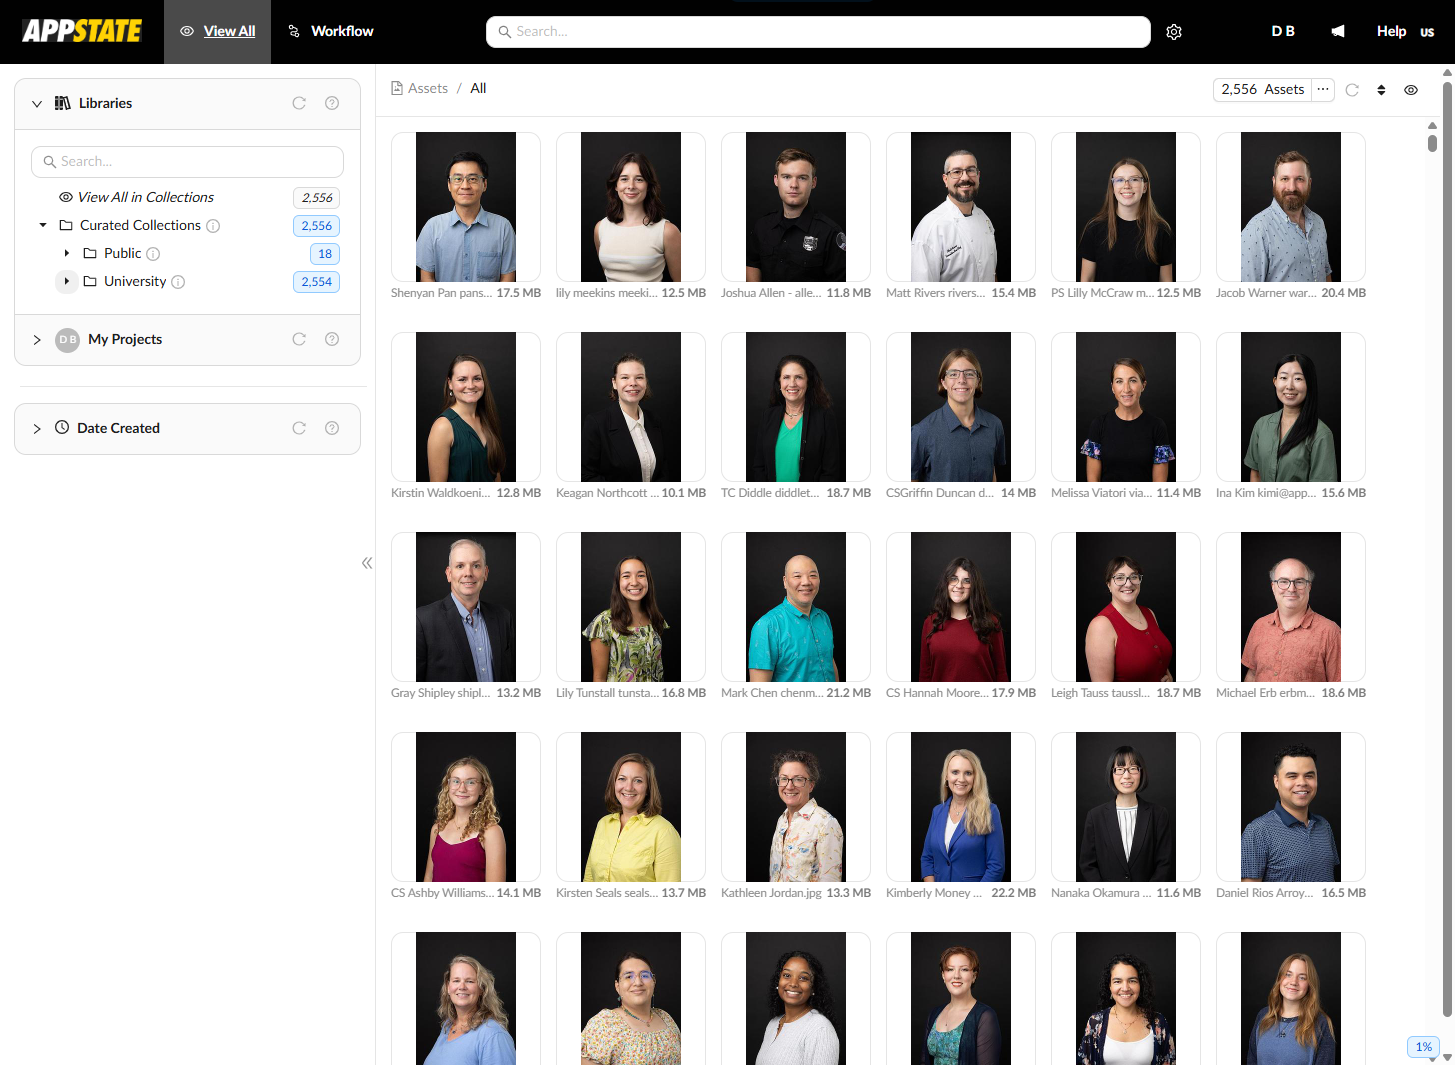Click the AppState logo

pyautogui.click(x=82, y=31)
